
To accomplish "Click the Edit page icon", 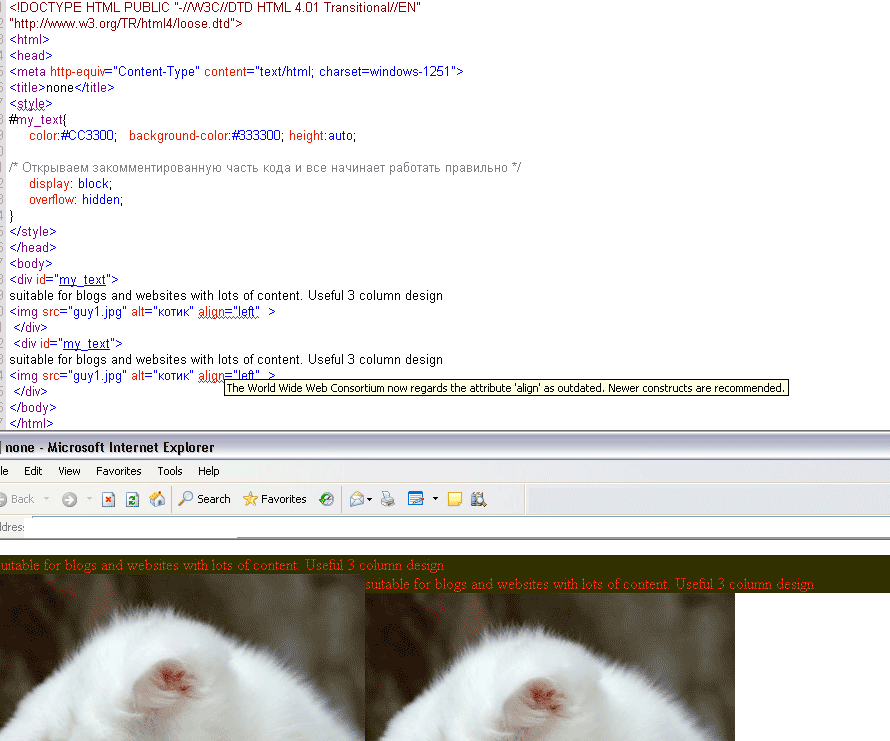I will 416,499.
